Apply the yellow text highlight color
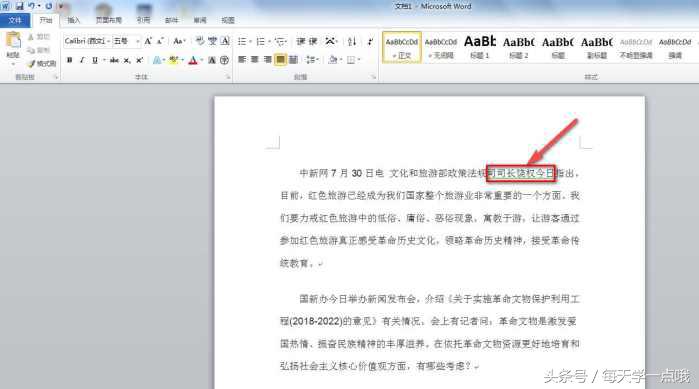 (x=173, y=60)
